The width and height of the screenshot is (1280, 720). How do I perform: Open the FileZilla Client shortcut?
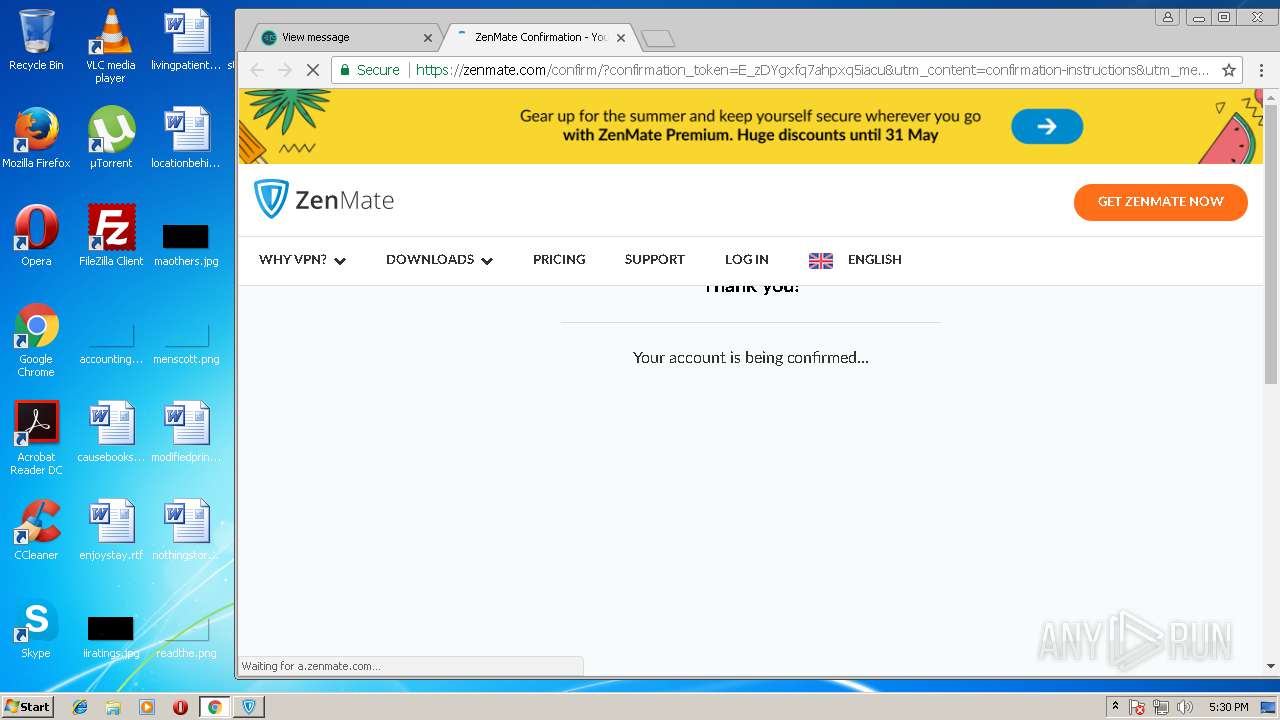pyautogui.click(x=110, y=236)
